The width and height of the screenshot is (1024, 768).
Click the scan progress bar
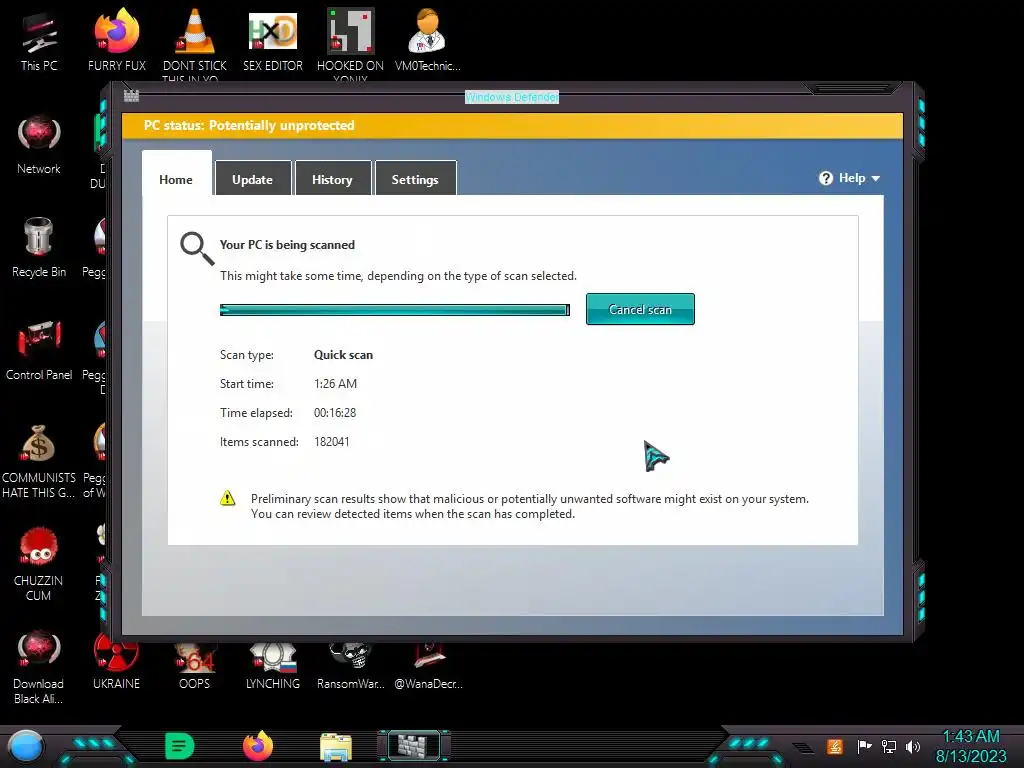tap(394, 310)
